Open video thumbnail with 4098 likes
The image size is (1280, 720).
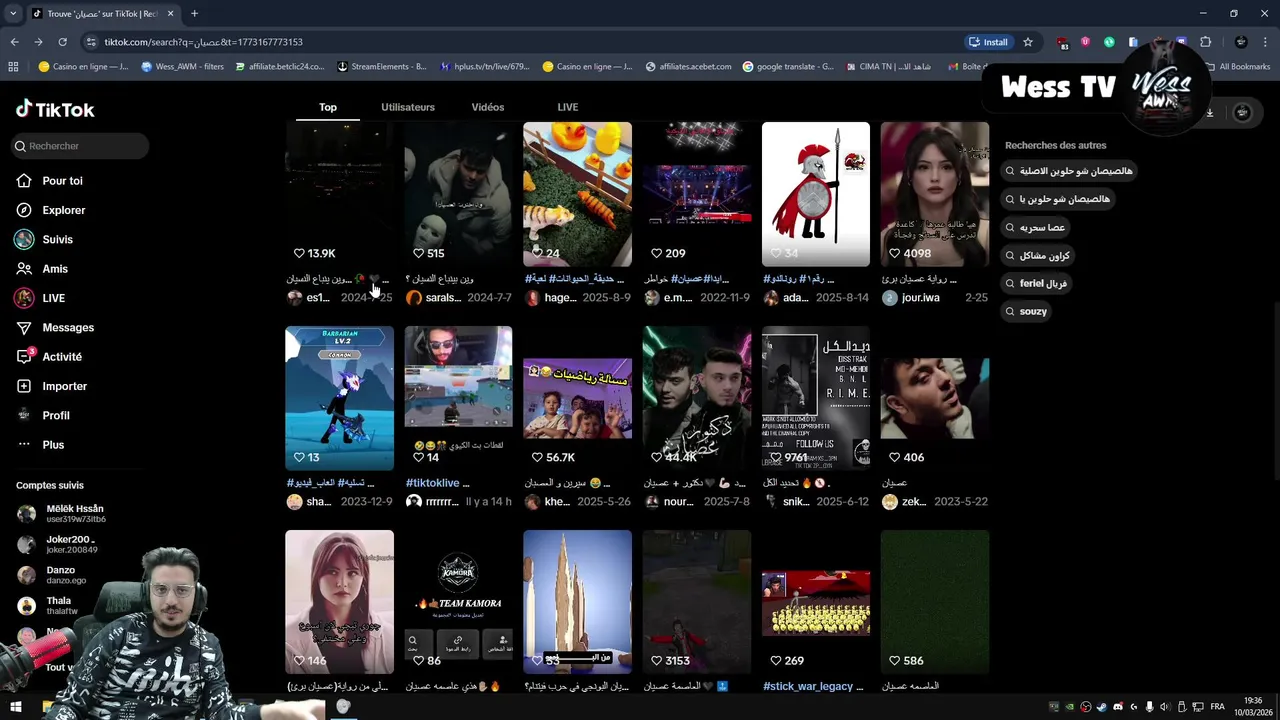[x=935, y=194]
